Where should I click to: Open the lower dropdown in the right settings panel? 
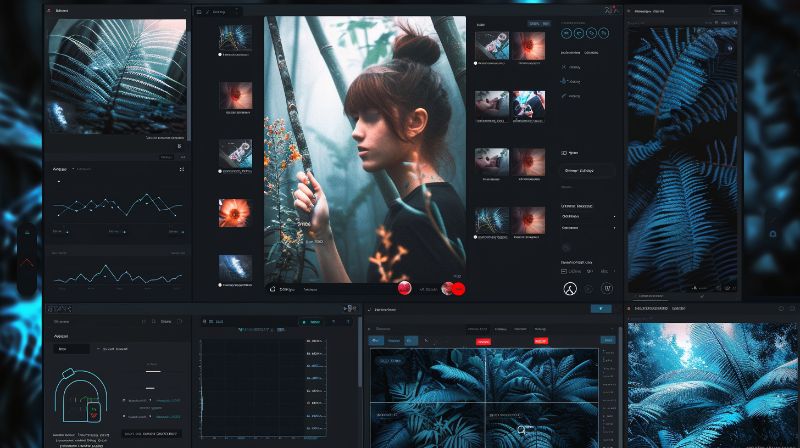point(588,227)
